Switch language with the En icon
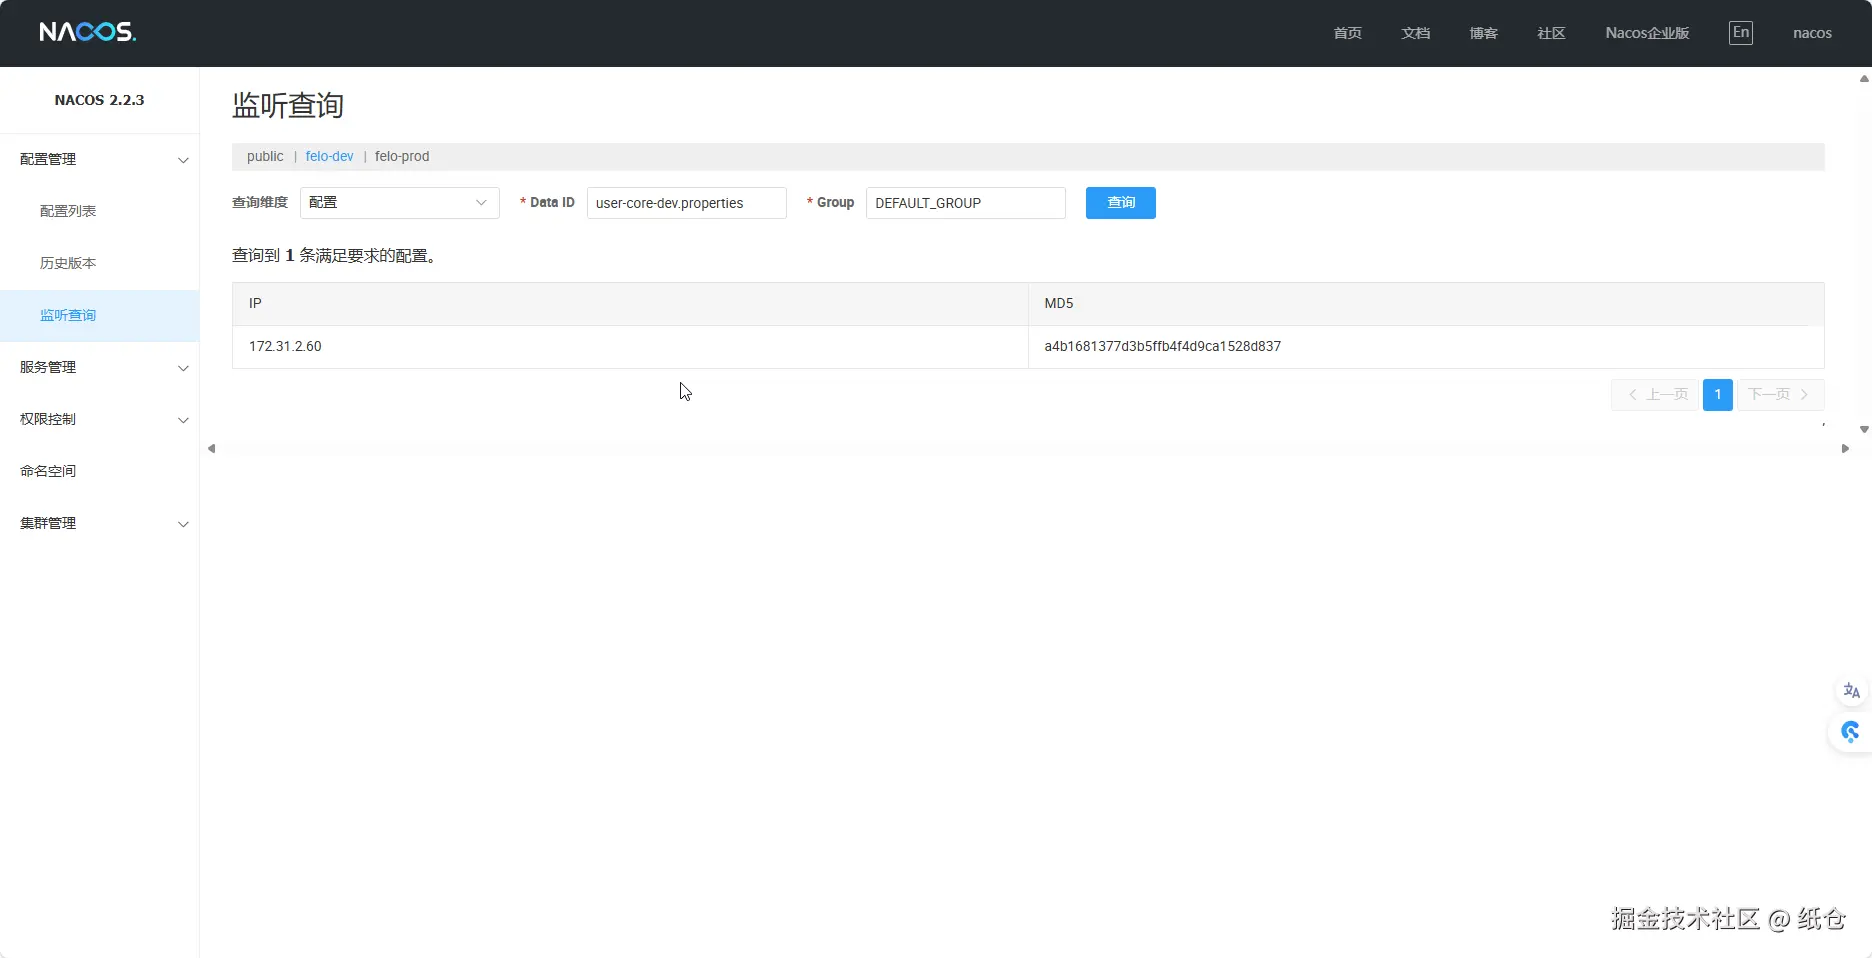This screenshot has width=1872, height=958. [1741, 33]
